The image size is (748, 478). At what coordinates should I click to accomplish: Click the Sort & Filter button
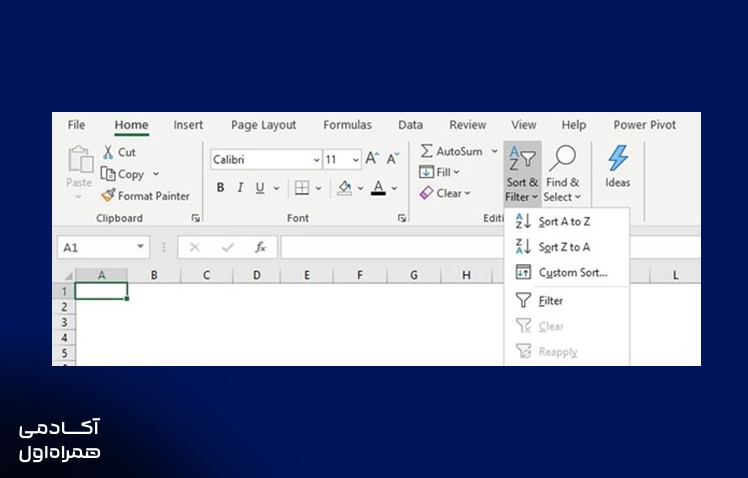(522, 174)
